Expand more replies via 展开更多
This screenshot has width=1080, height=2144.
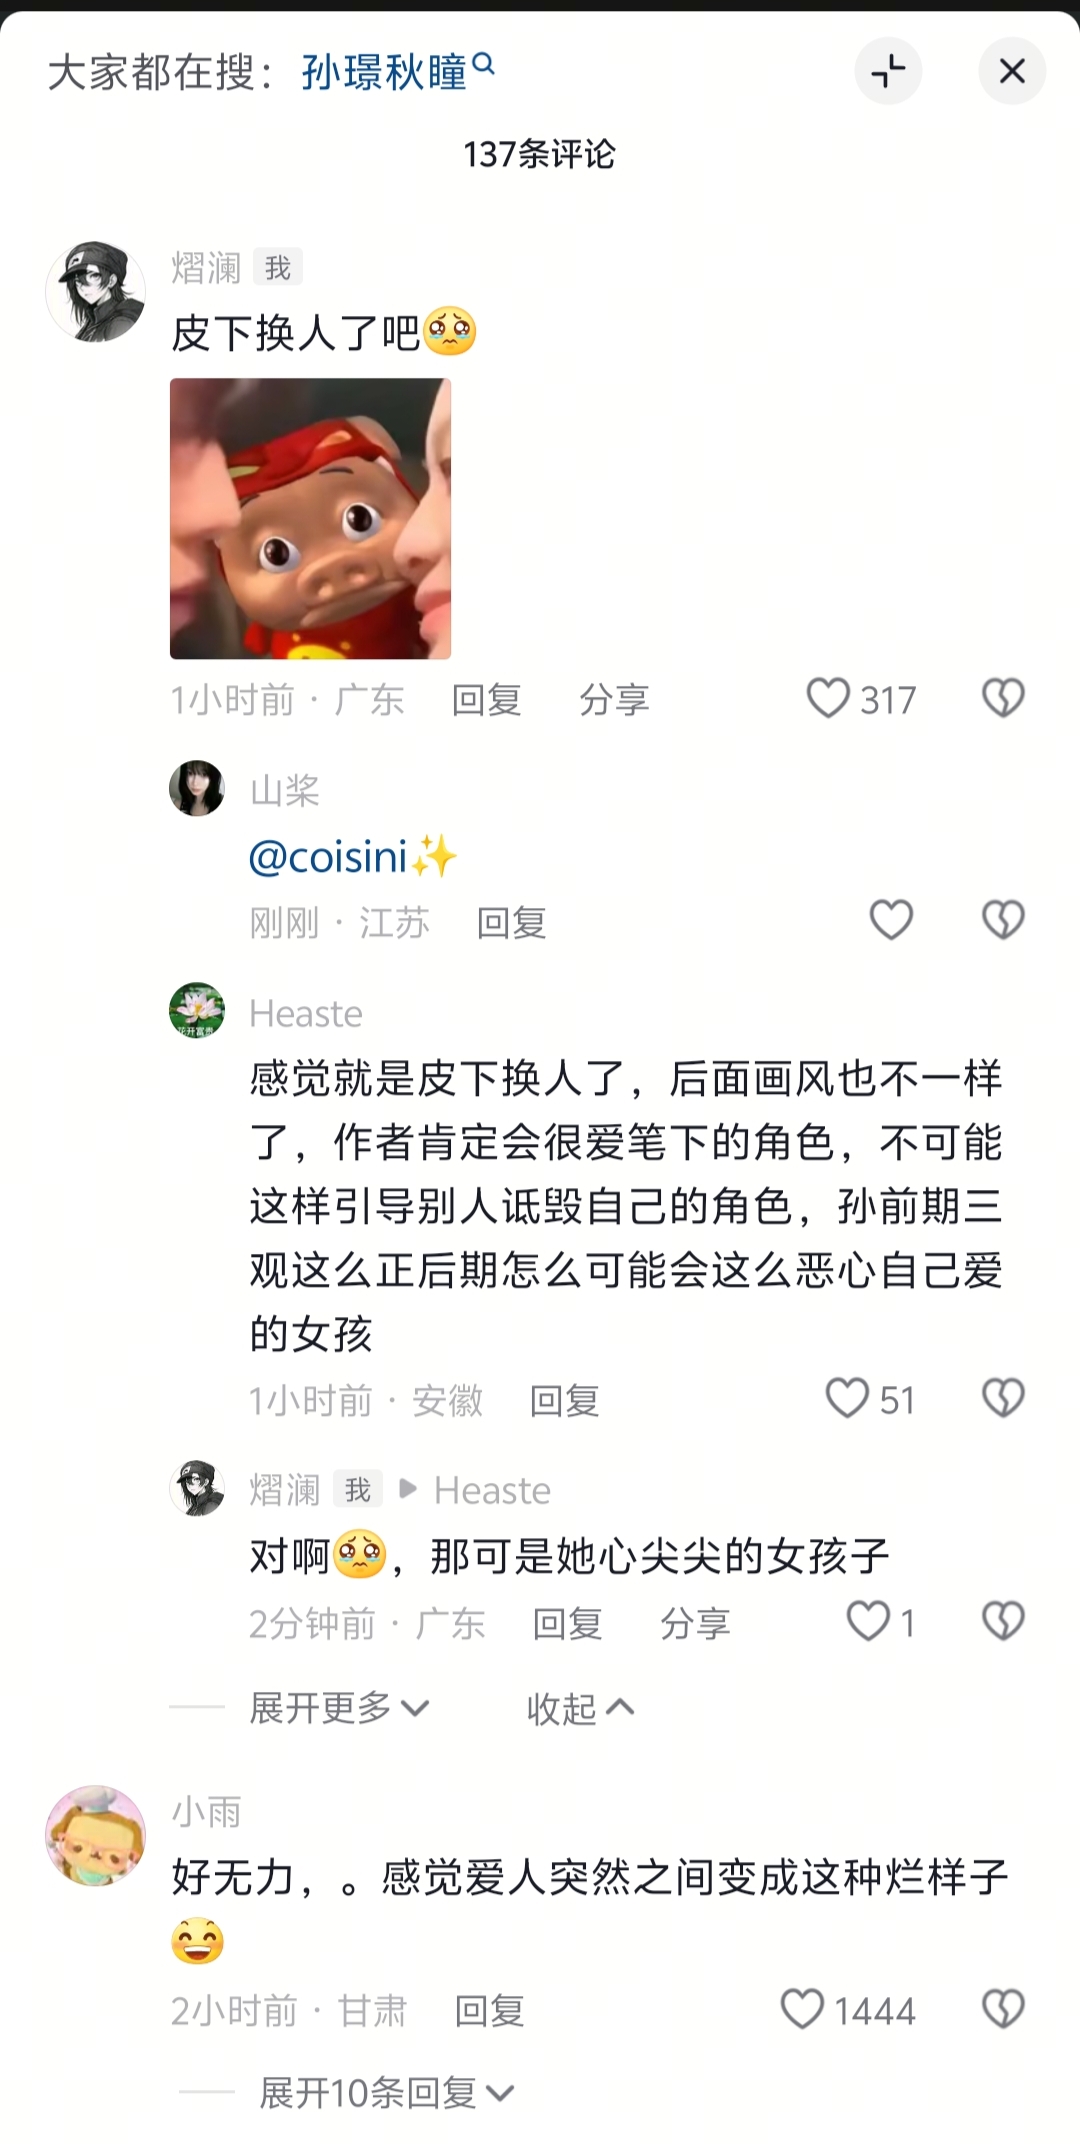[x=339, y=1707]
